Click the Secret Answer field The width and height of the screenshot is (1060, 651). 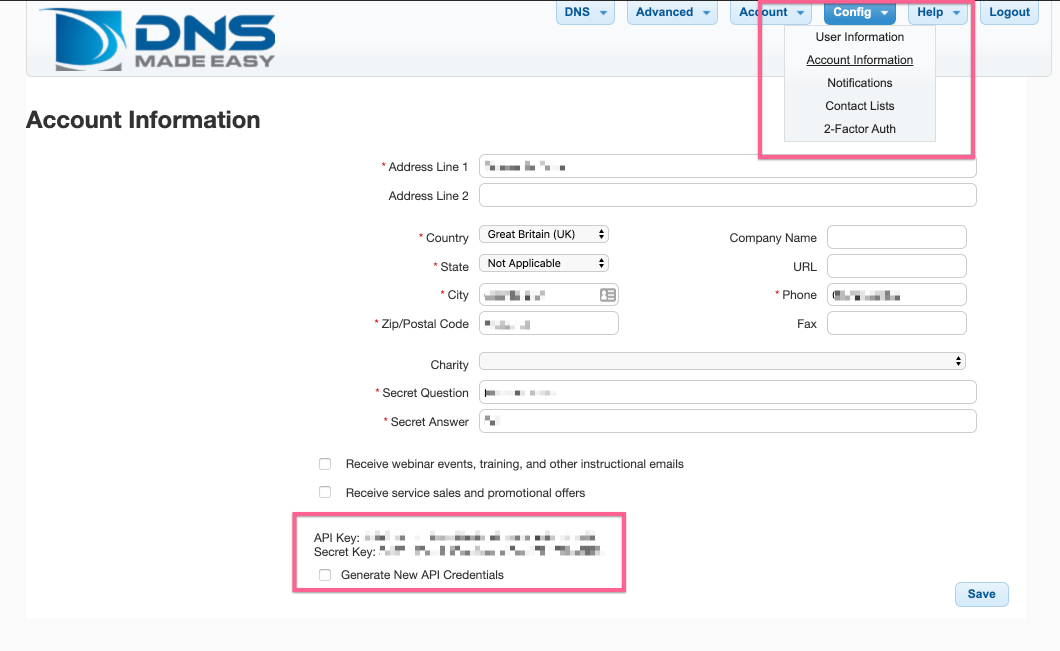[727, 421]
